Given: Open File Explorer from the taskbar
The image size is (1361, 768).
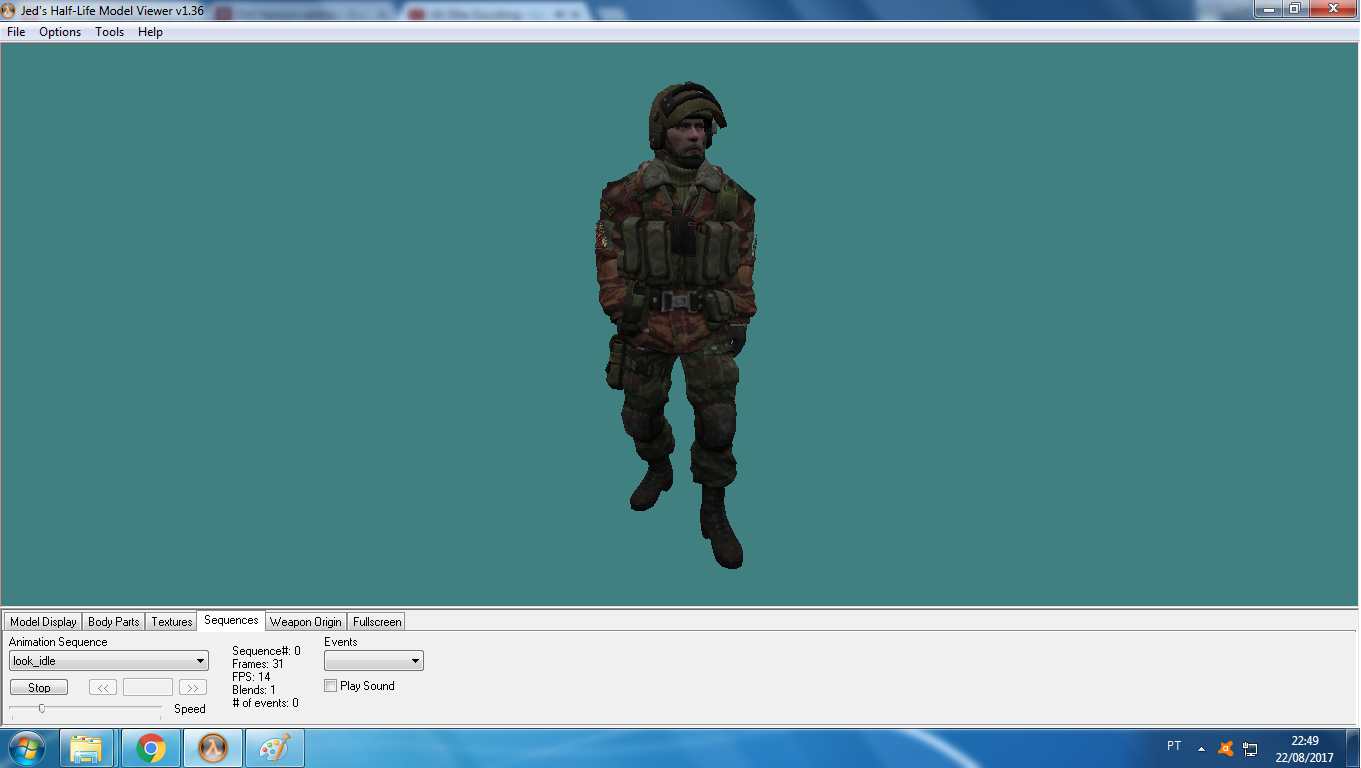Looking at the screenshot, I should 86,748.
